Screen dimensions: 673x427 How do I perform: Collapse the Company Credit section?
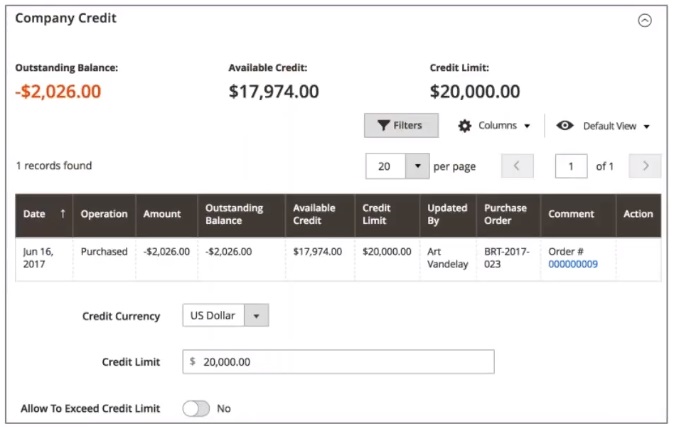point(644,20)
